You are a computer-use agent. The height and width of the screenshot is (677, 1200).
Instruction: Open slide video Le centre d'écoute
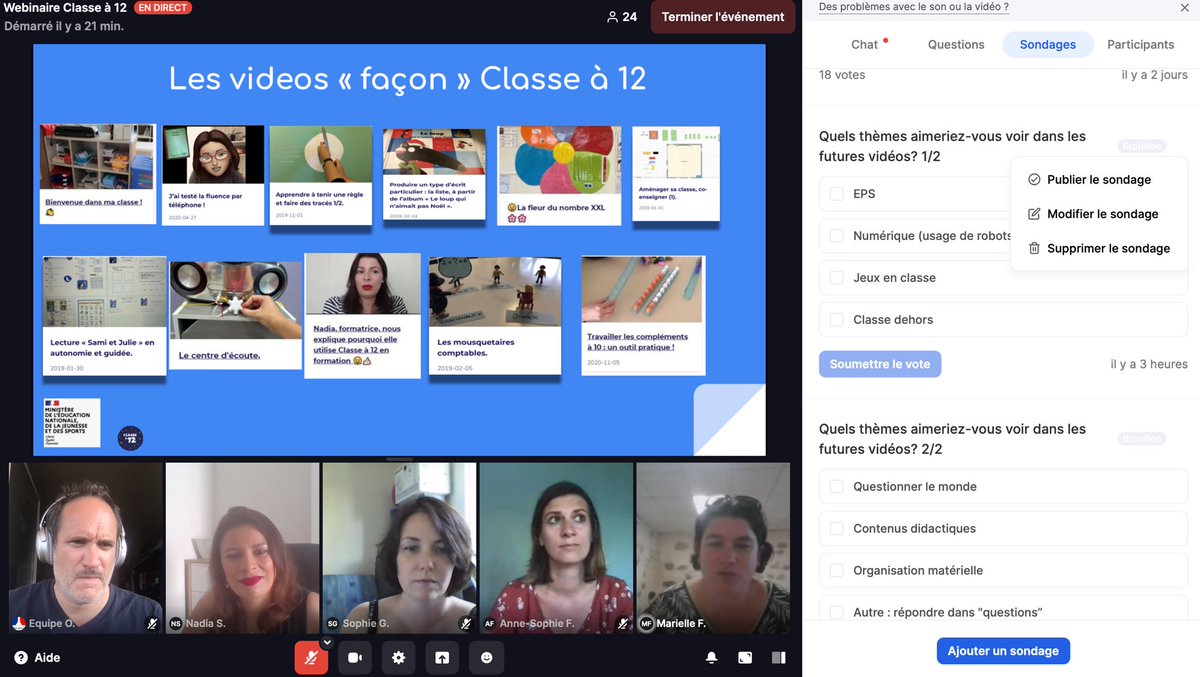pos(235,315)
